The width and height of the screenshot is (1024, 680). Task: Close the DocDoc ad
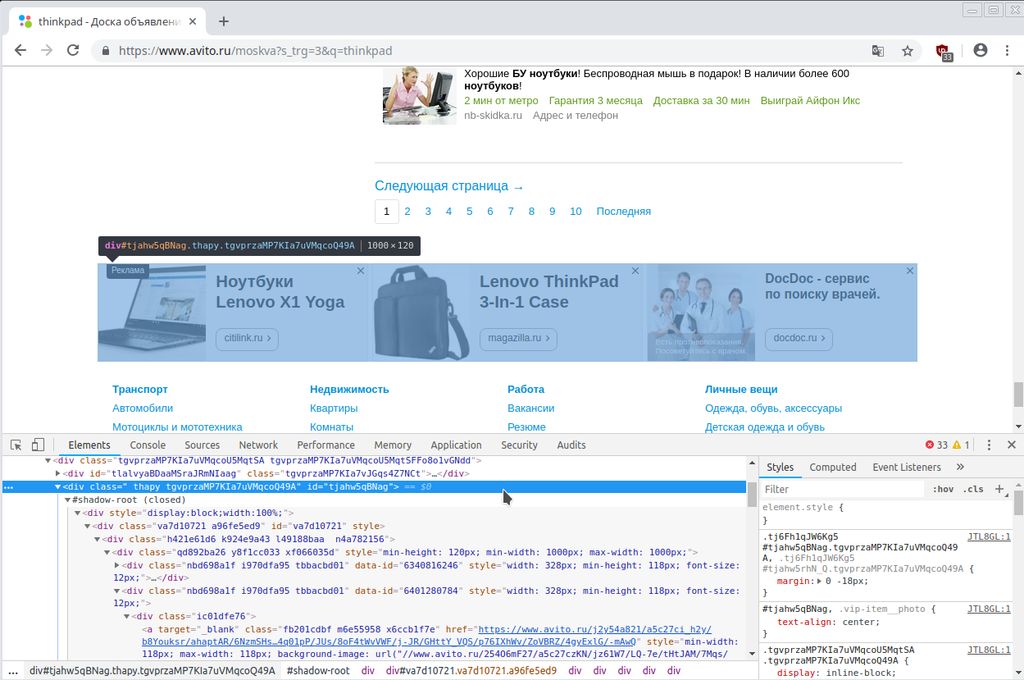(x=910, y=270)
